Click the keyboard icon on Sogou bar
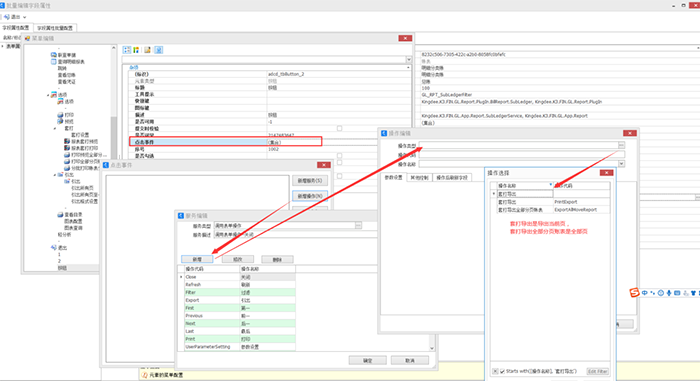Screen dimensions: 700x381 click(x=677, y=293)
